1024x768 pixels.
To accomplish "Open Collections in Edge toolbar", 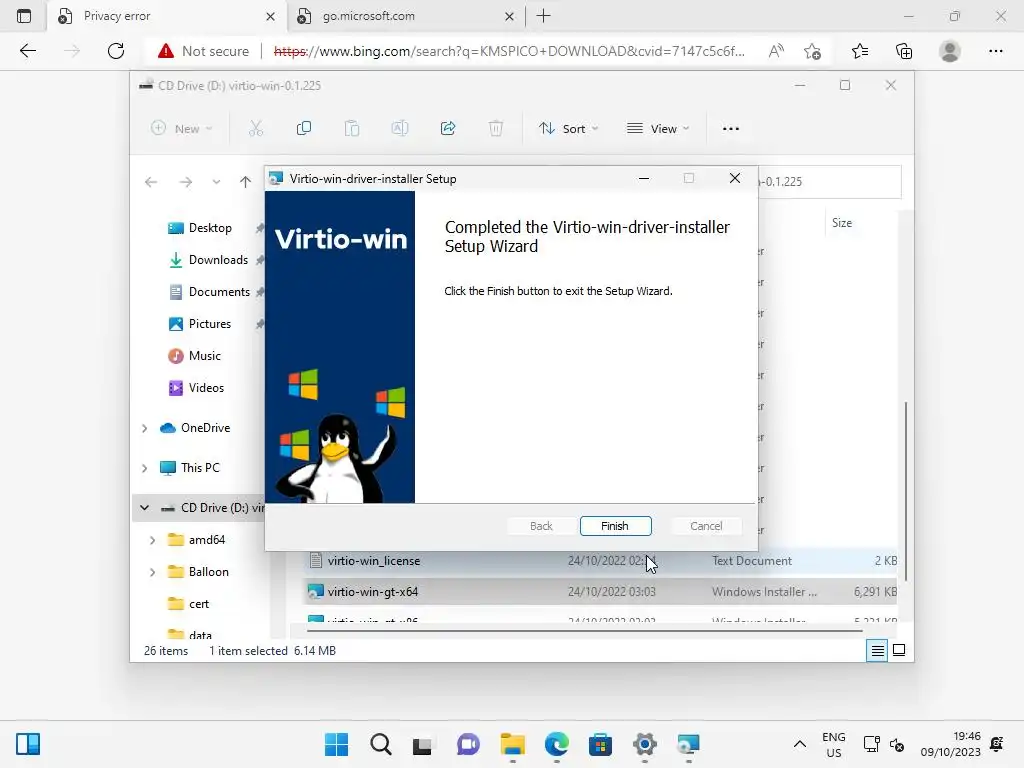I will (x=904, y=51).
